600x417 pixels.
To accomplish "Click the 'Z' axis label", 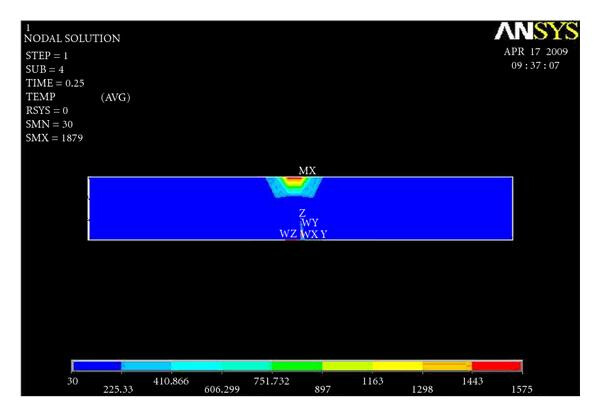I will click(x=302, y=213).
